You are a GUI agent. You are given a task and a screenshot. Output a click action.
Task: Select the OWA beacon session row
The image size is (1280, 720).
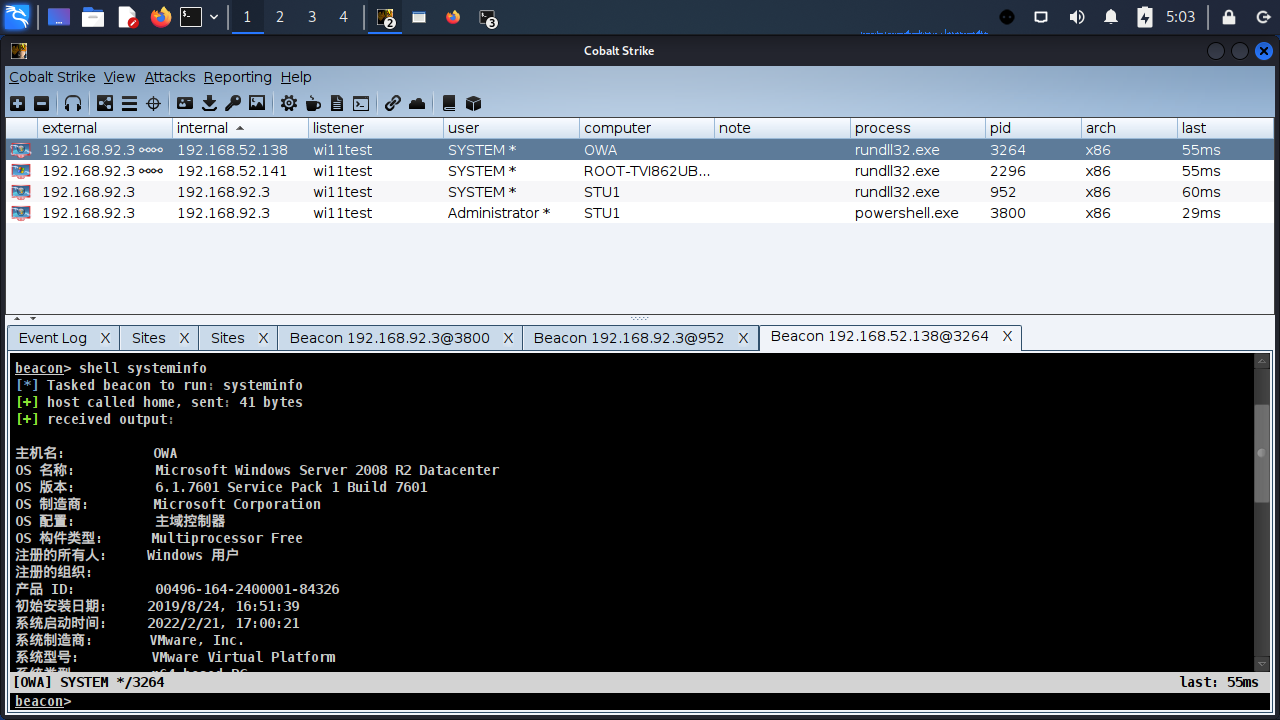click(640, 150)
